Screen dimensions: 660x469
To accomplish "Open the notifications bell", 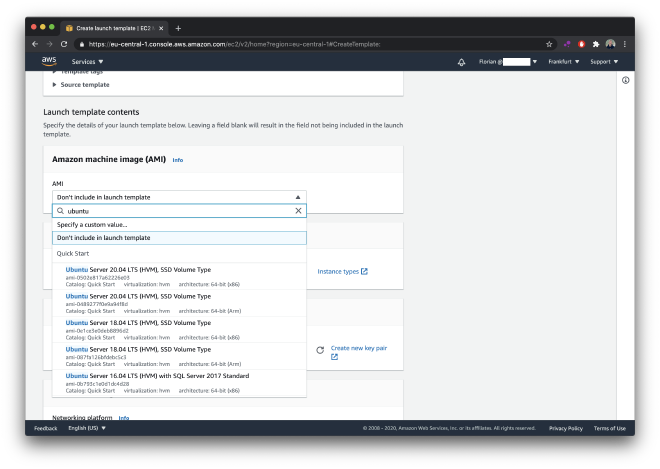I will tap(461, 62).
